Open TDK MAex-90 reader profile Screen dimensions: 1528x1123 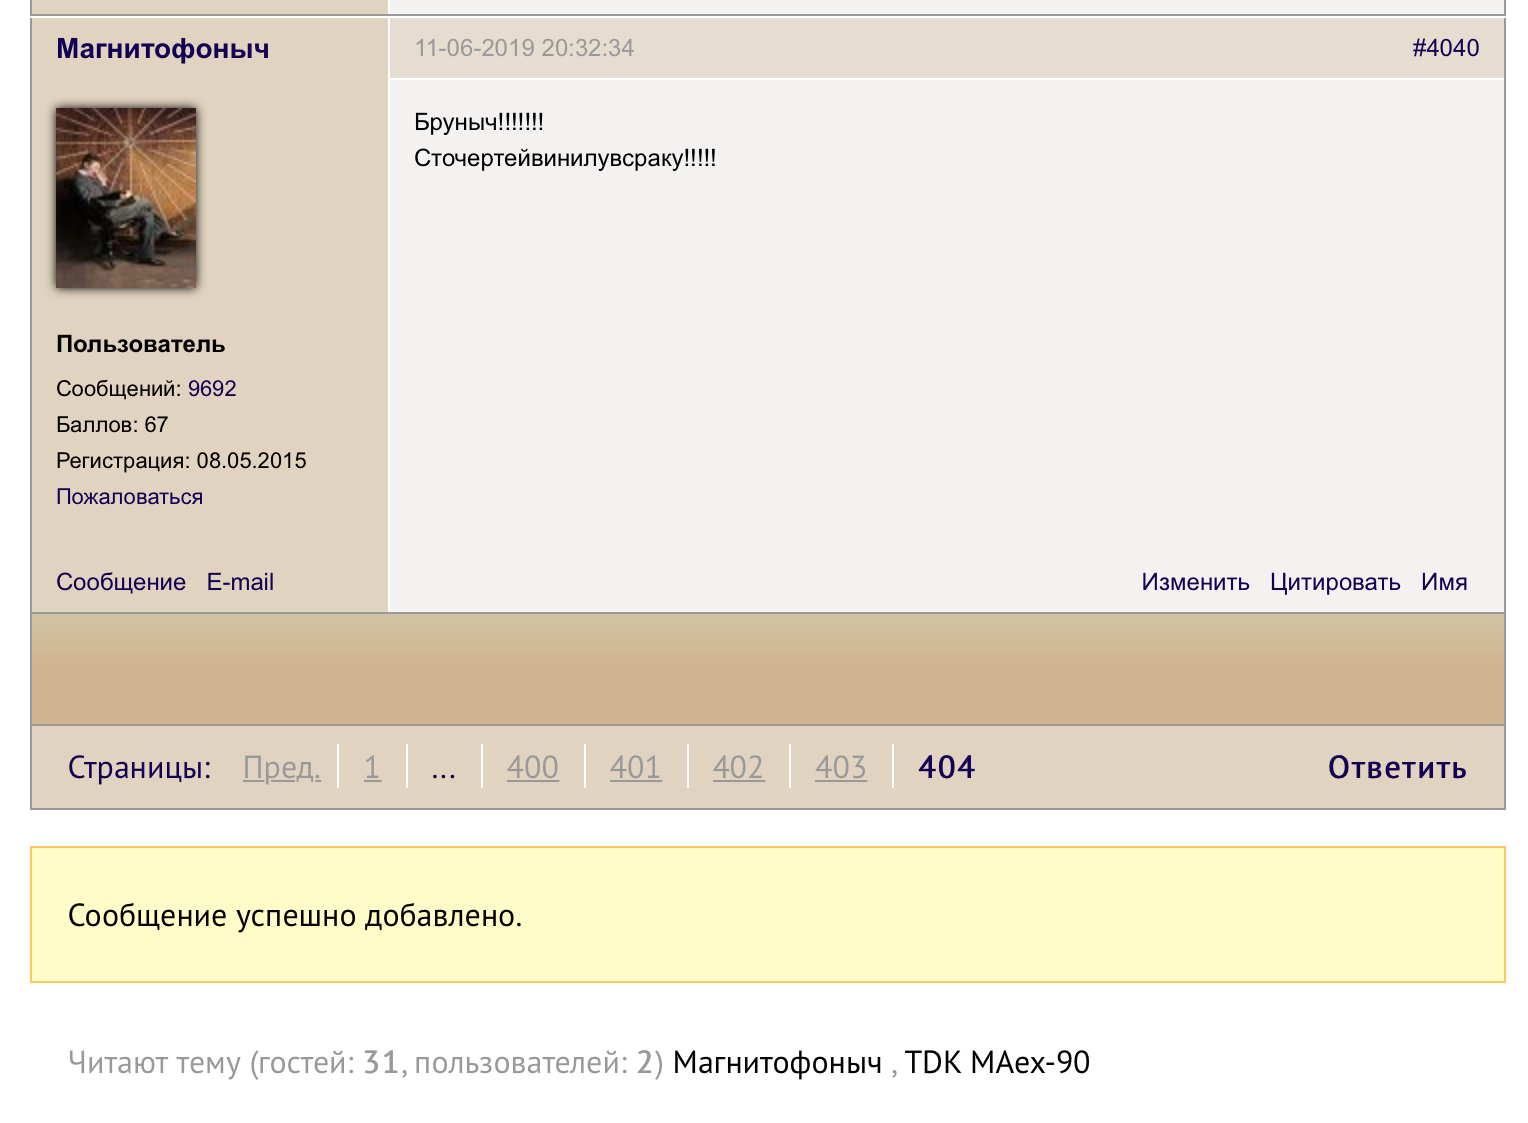[x=996, y=1062]
